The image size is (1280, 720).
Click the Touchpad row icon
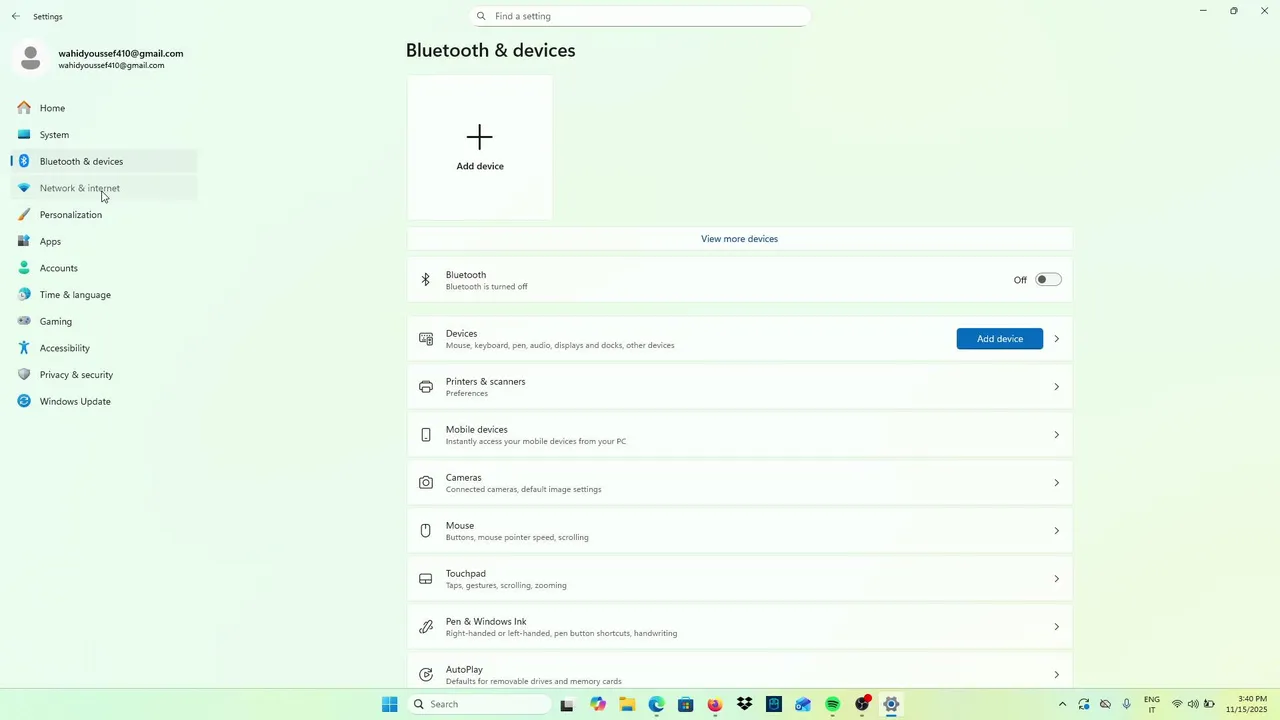coord(426,579)
